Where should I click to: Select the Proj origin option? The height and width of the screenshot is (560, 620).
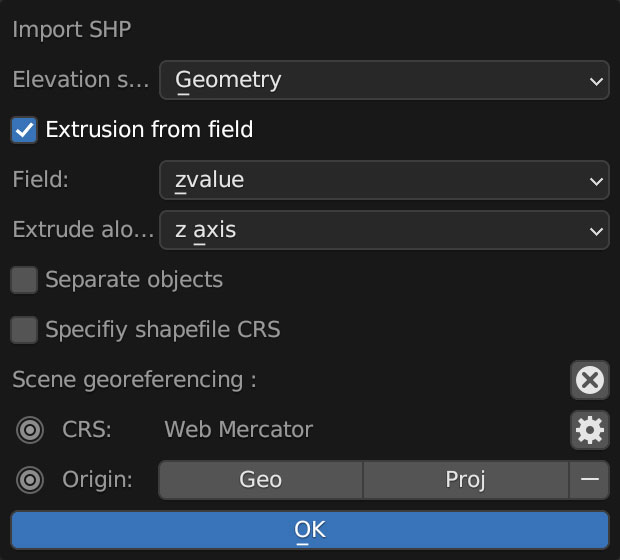point(465,480)
